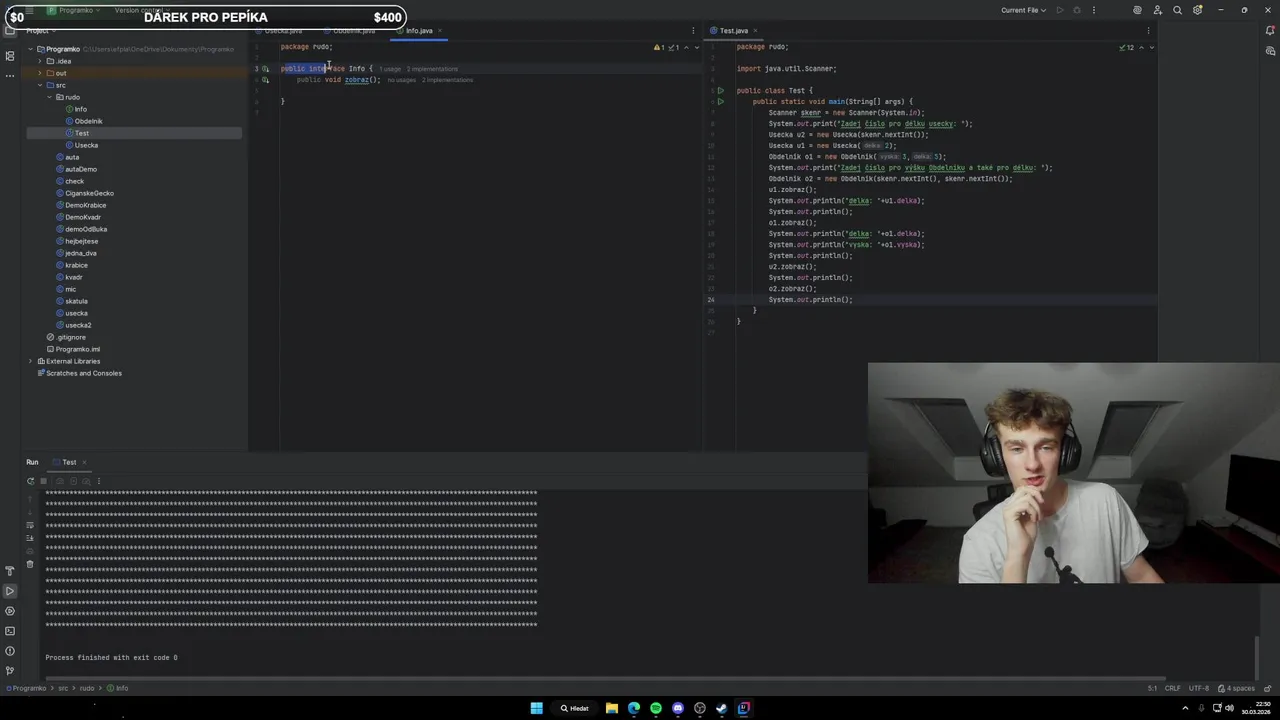Open the Problems tool window icon
Screen dimensions: 1280x720
coord(10,651)
